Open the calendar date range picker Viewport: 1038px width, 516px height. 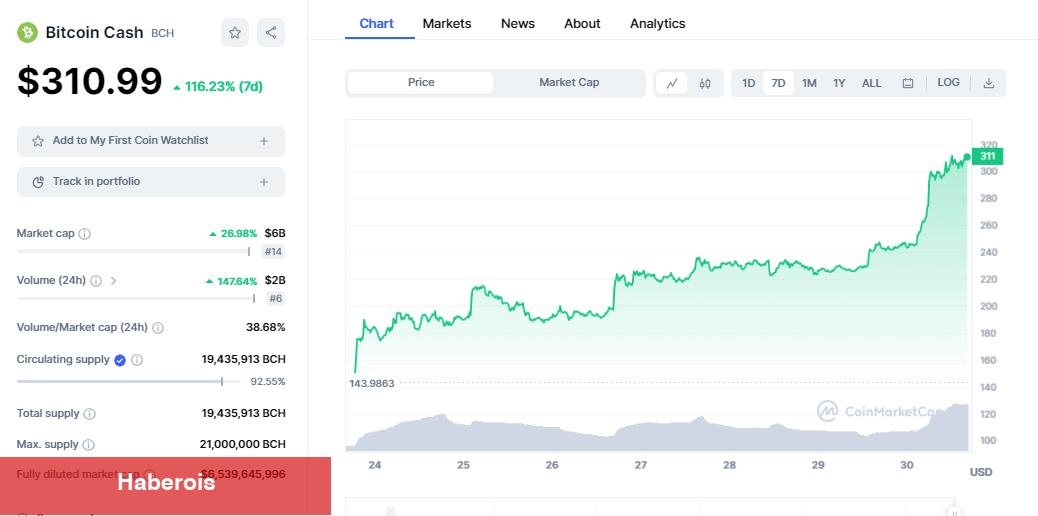(x=908, y=83)
